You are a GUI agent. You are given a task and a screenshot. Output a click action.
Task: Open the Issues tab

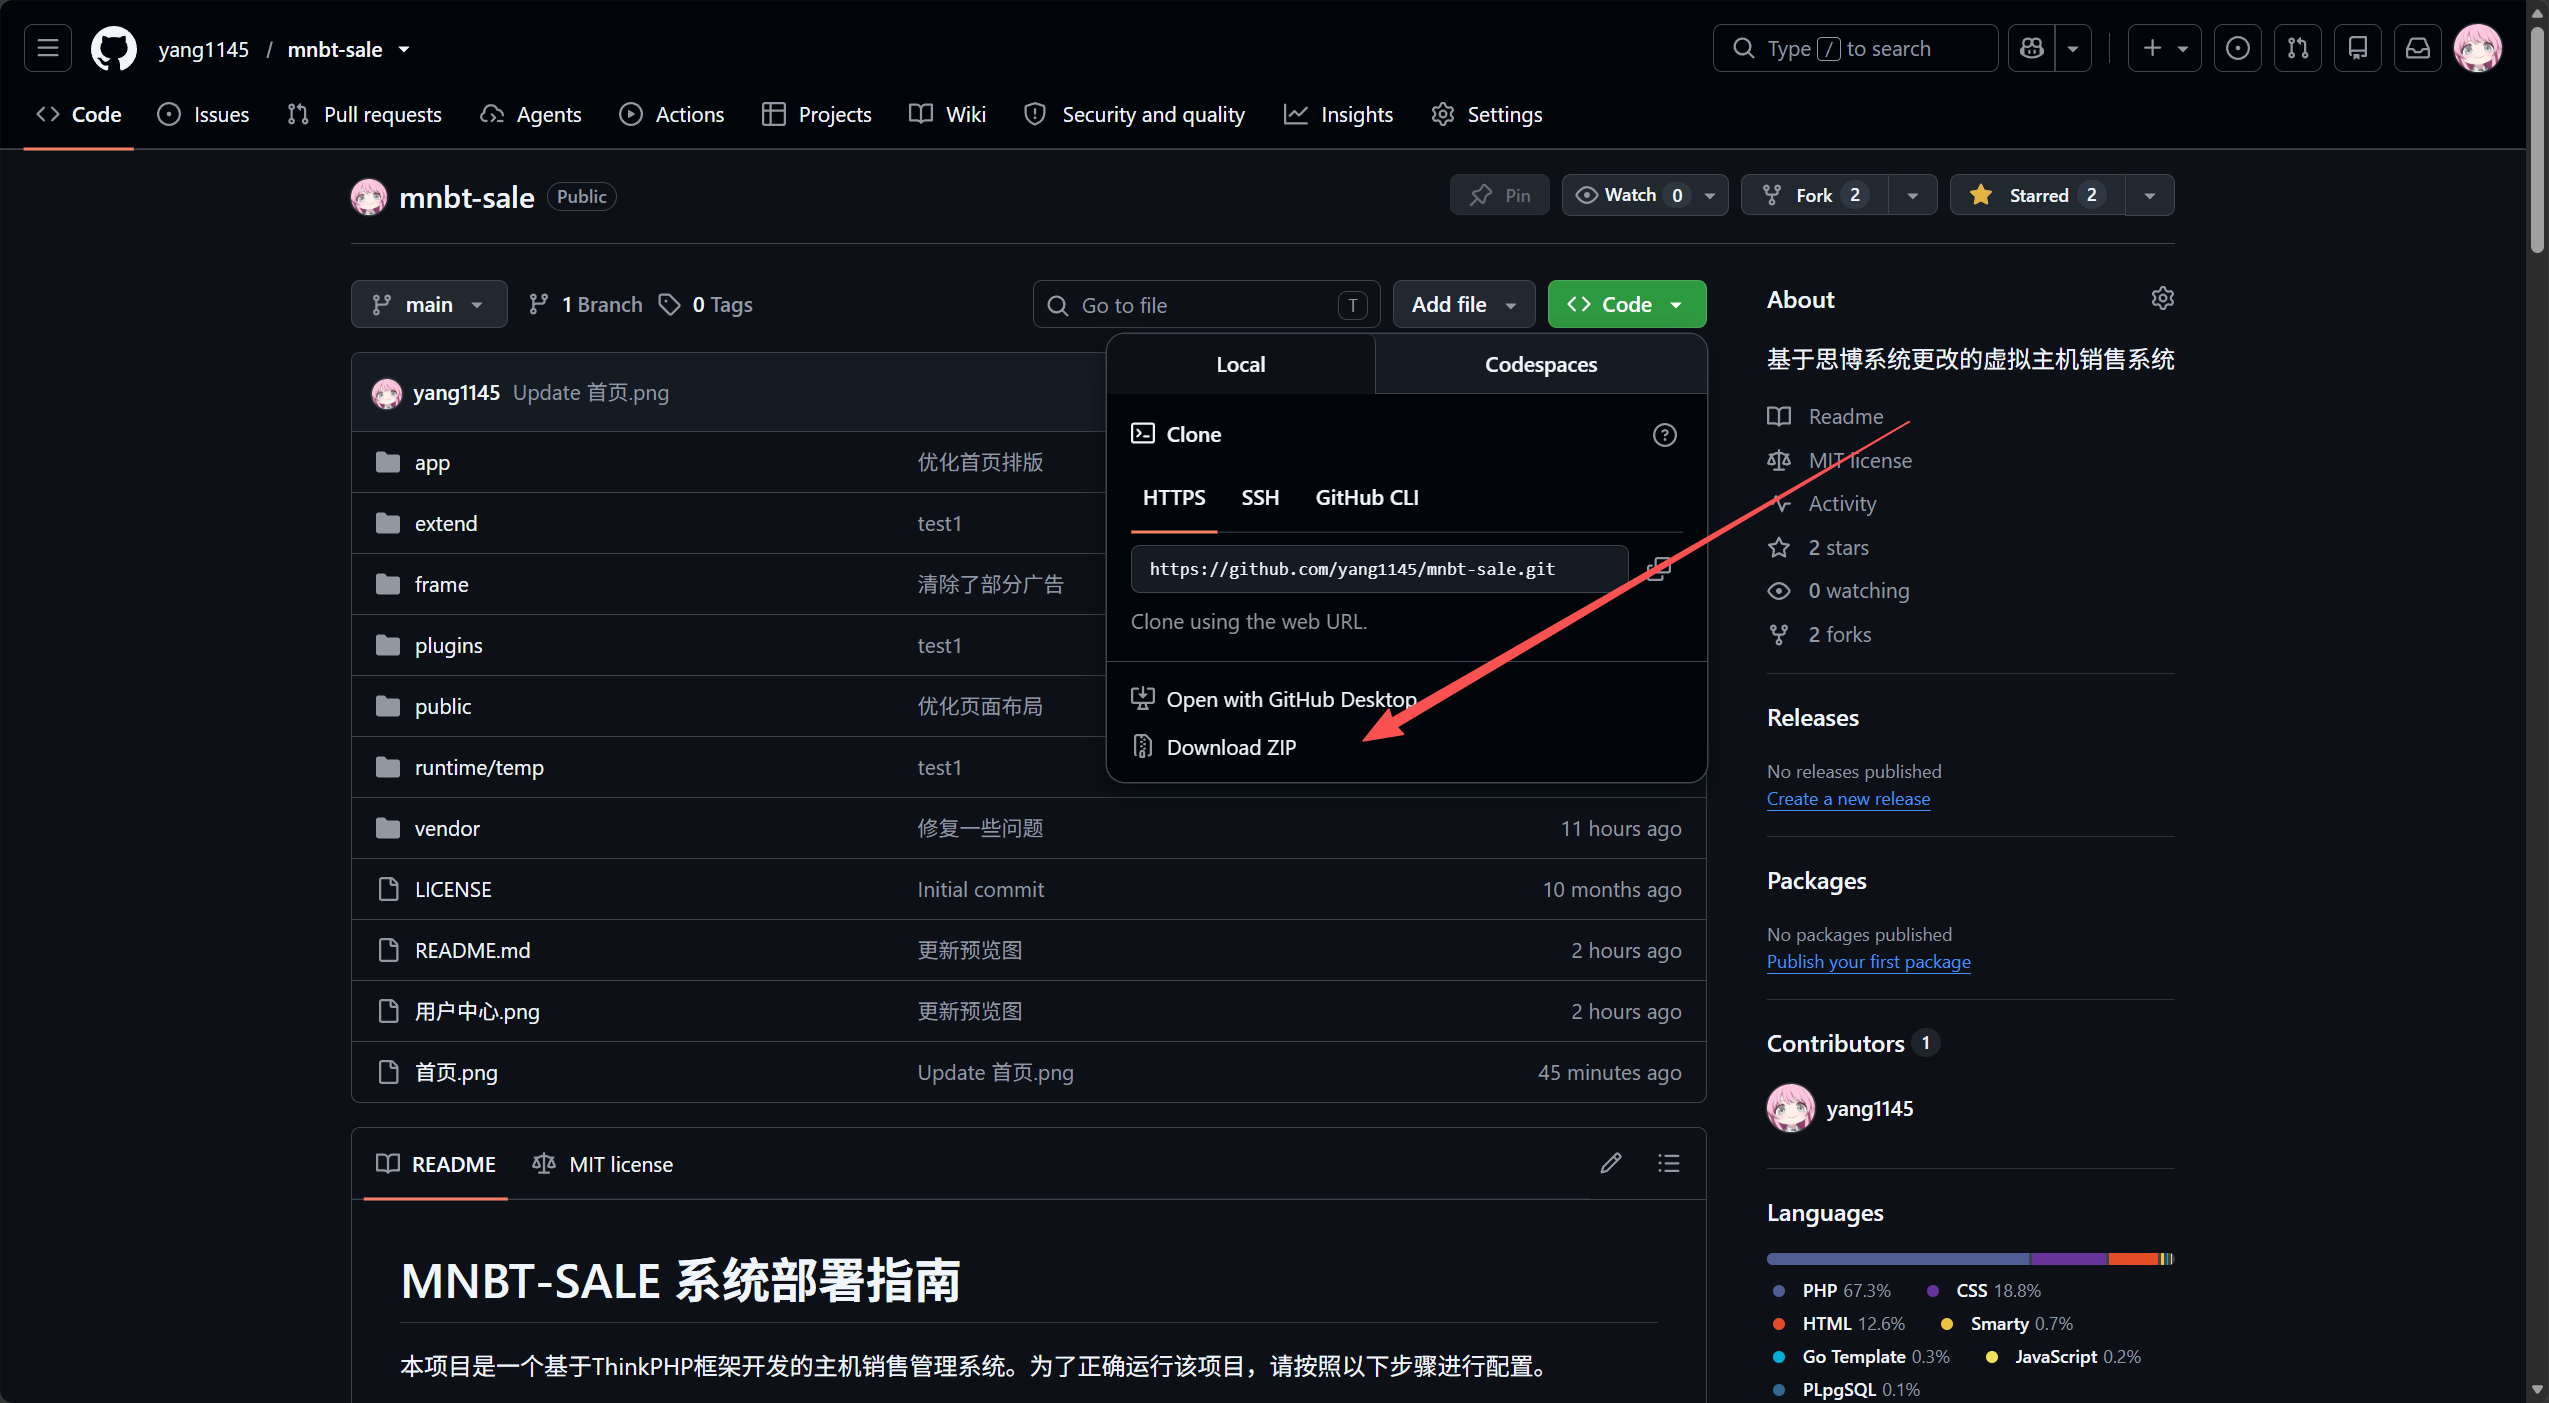(x=203, y=114)
